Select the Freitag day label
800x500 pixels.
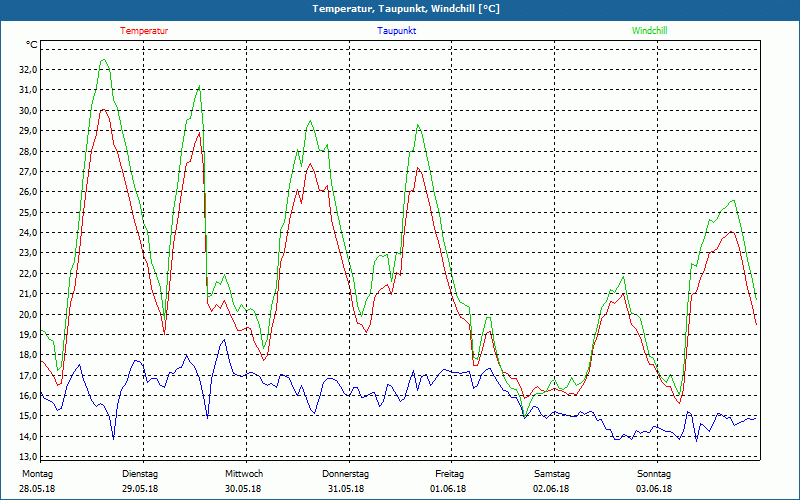(449, 474)
